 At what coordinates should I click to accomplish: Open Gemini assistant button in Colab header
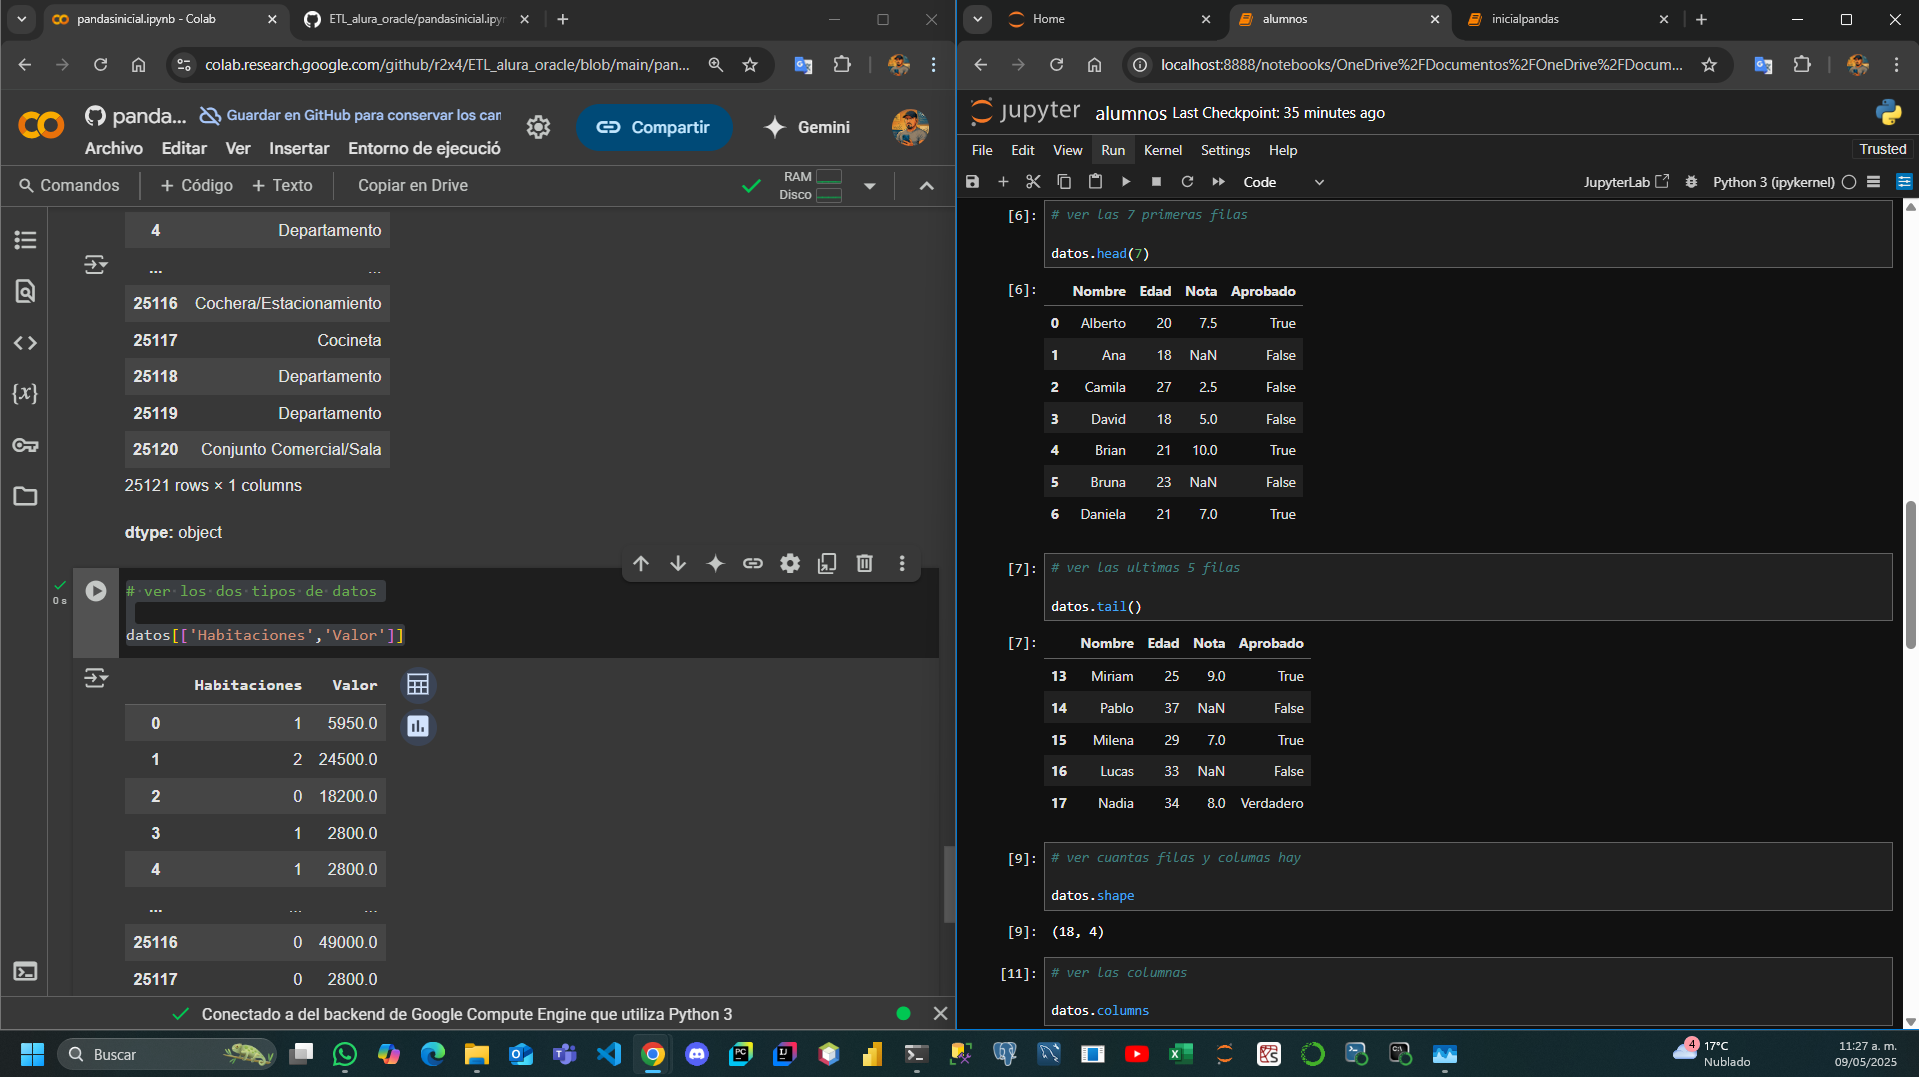[807, 127]
